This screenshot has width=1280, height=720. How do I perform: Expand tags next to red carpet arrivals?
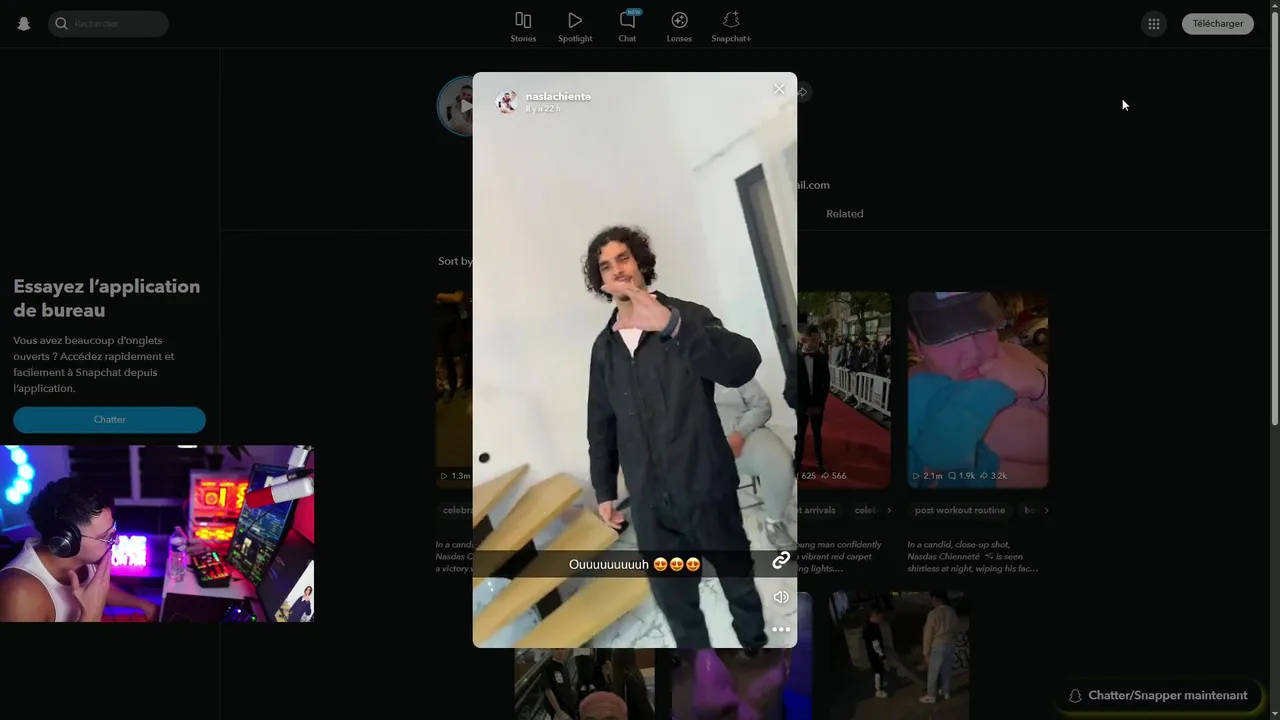[x=889, y=510]
